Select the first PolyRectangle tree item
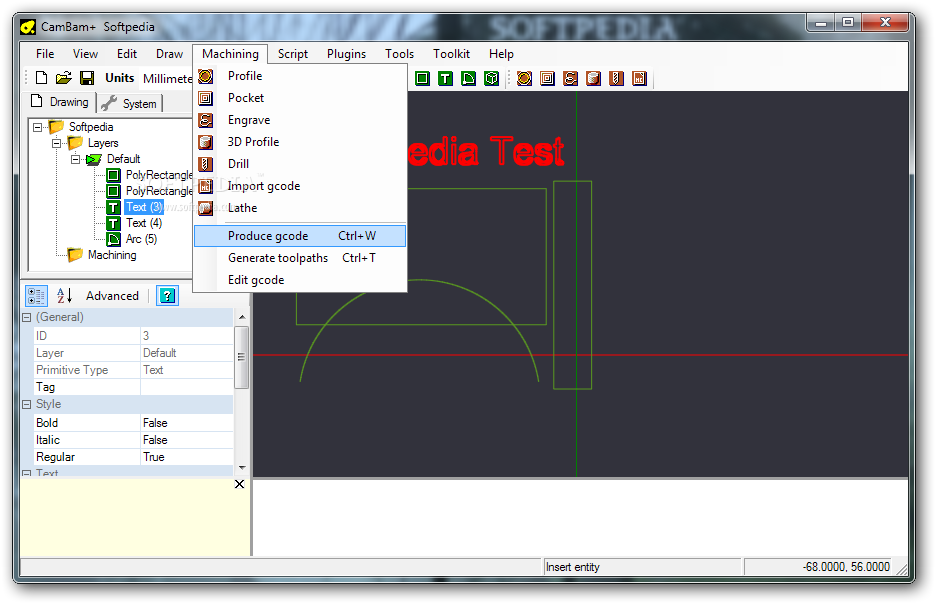 point(159,175)
